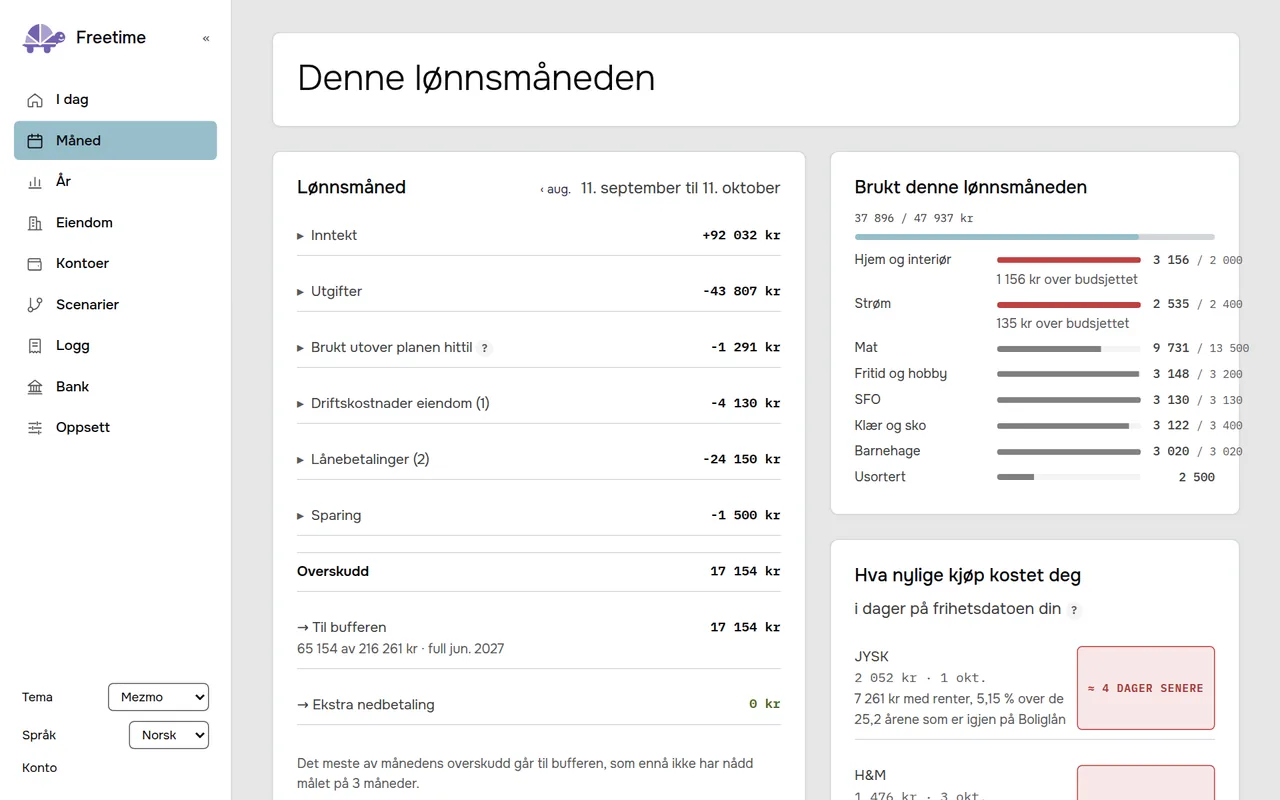Click the branch icon beside Scenarier
This screenshot has height=800, width=1280.
tap(35, 305)
